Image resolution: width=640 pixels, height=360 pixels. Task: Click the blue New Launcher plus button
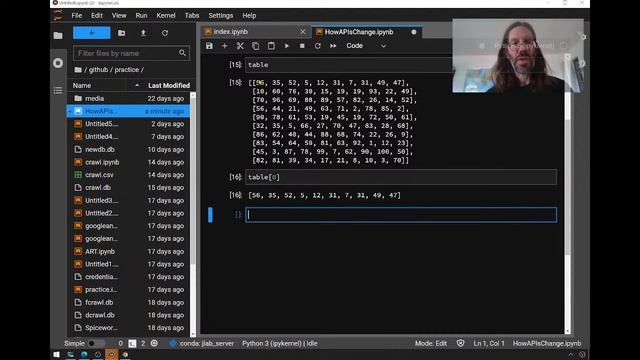coord(91,33)
